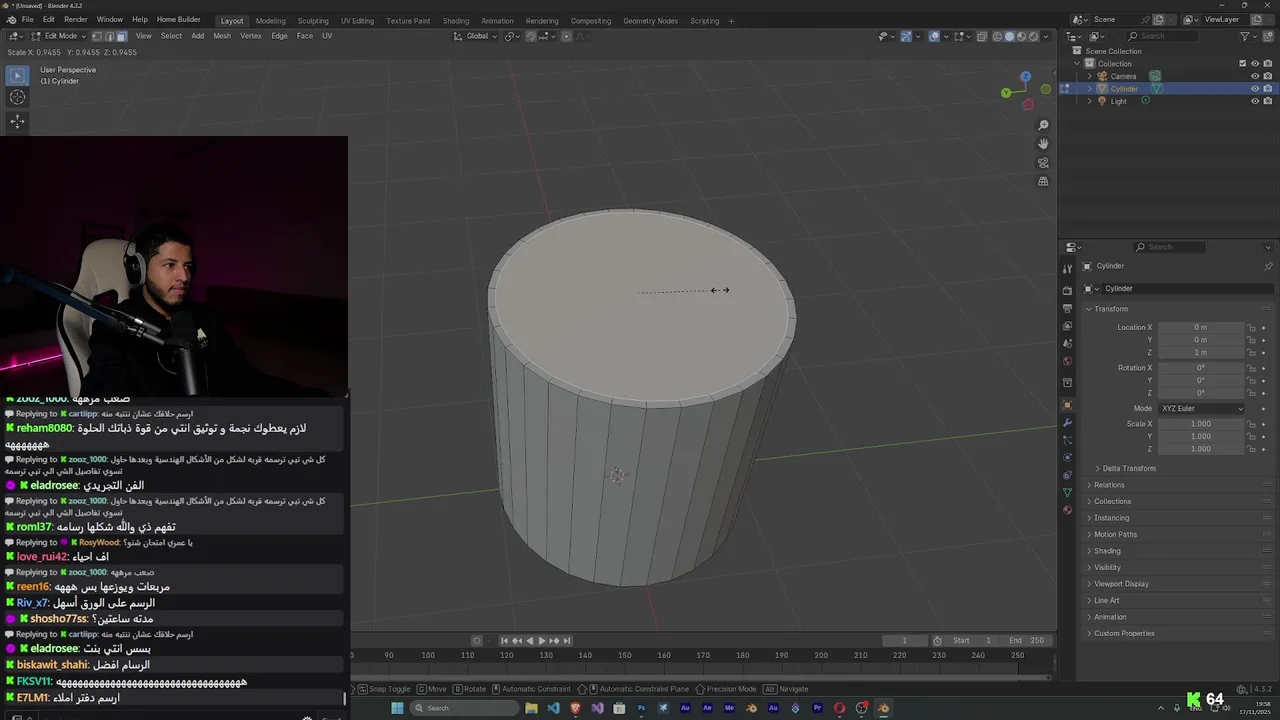The height and width of the screenshot is (720, 1280).
Task: Open the outliner filter funnel
Action: (x=1246, y=36)
